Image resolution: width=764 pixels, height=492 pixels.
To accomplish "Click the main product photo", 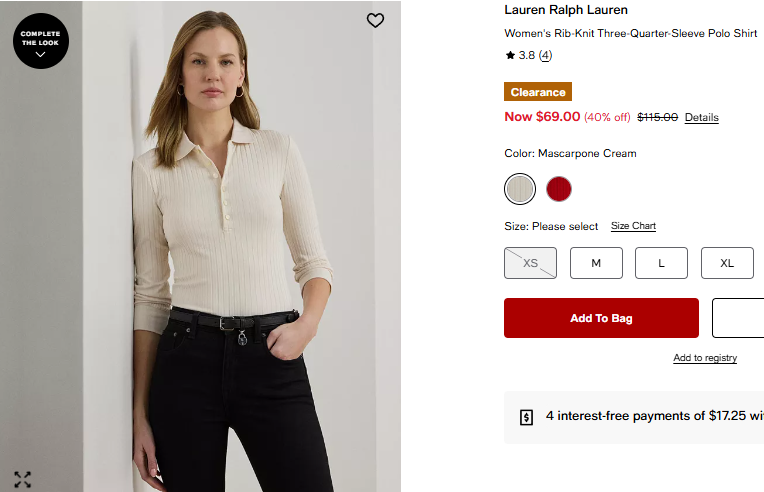I will 230,250.
